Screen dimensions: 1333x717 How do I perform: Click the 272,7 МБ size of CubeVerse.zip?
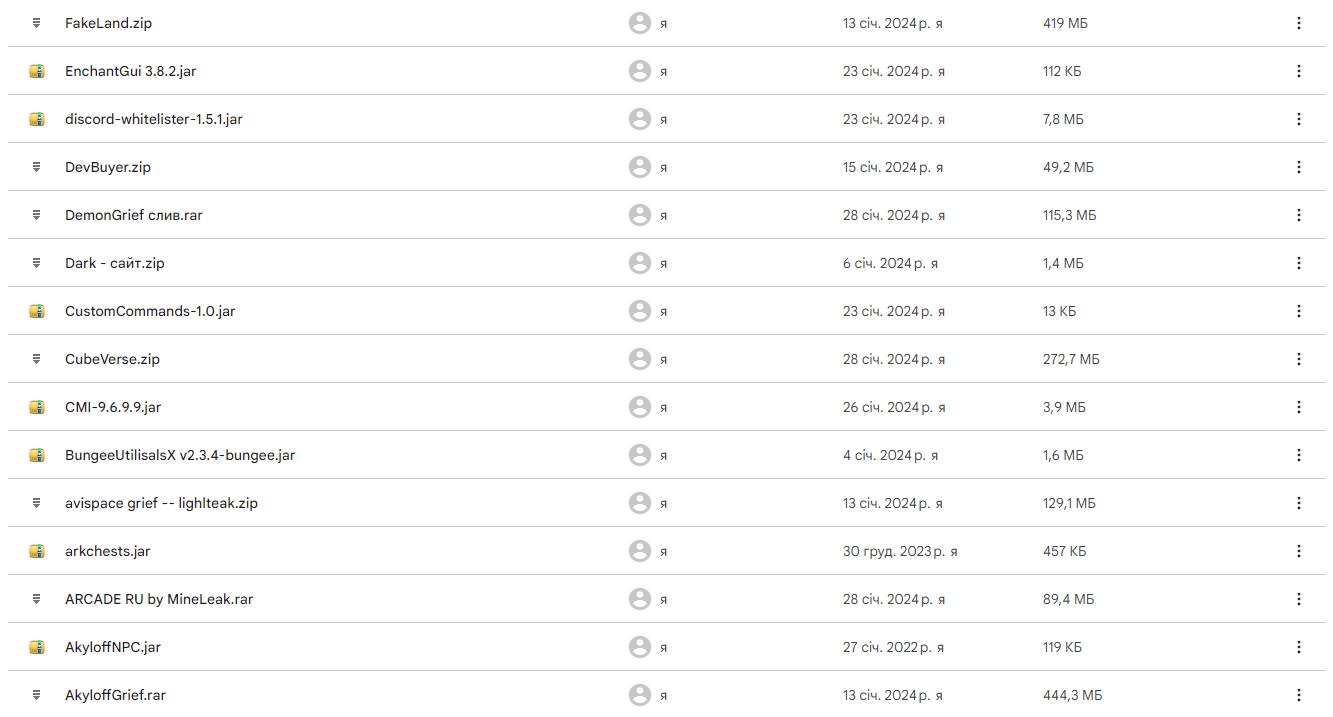1071,359
